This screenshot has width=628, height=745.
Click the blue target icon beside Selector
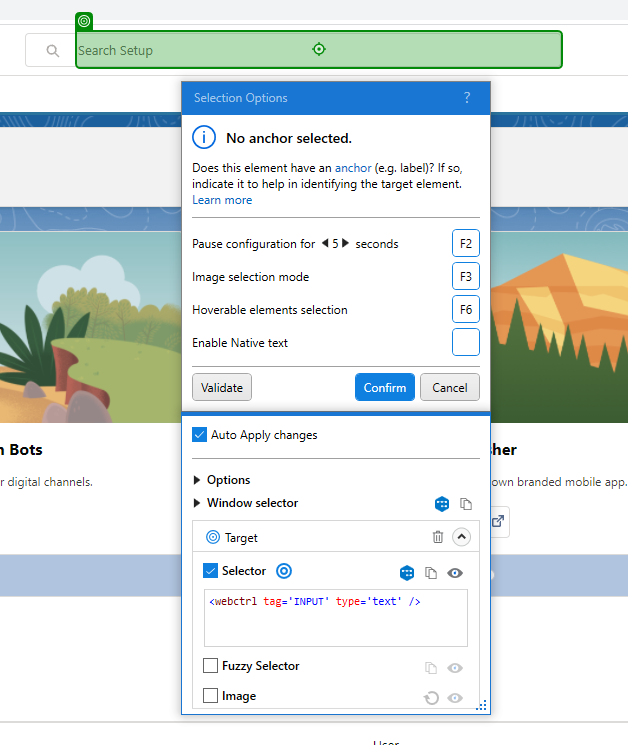[283, 571]
